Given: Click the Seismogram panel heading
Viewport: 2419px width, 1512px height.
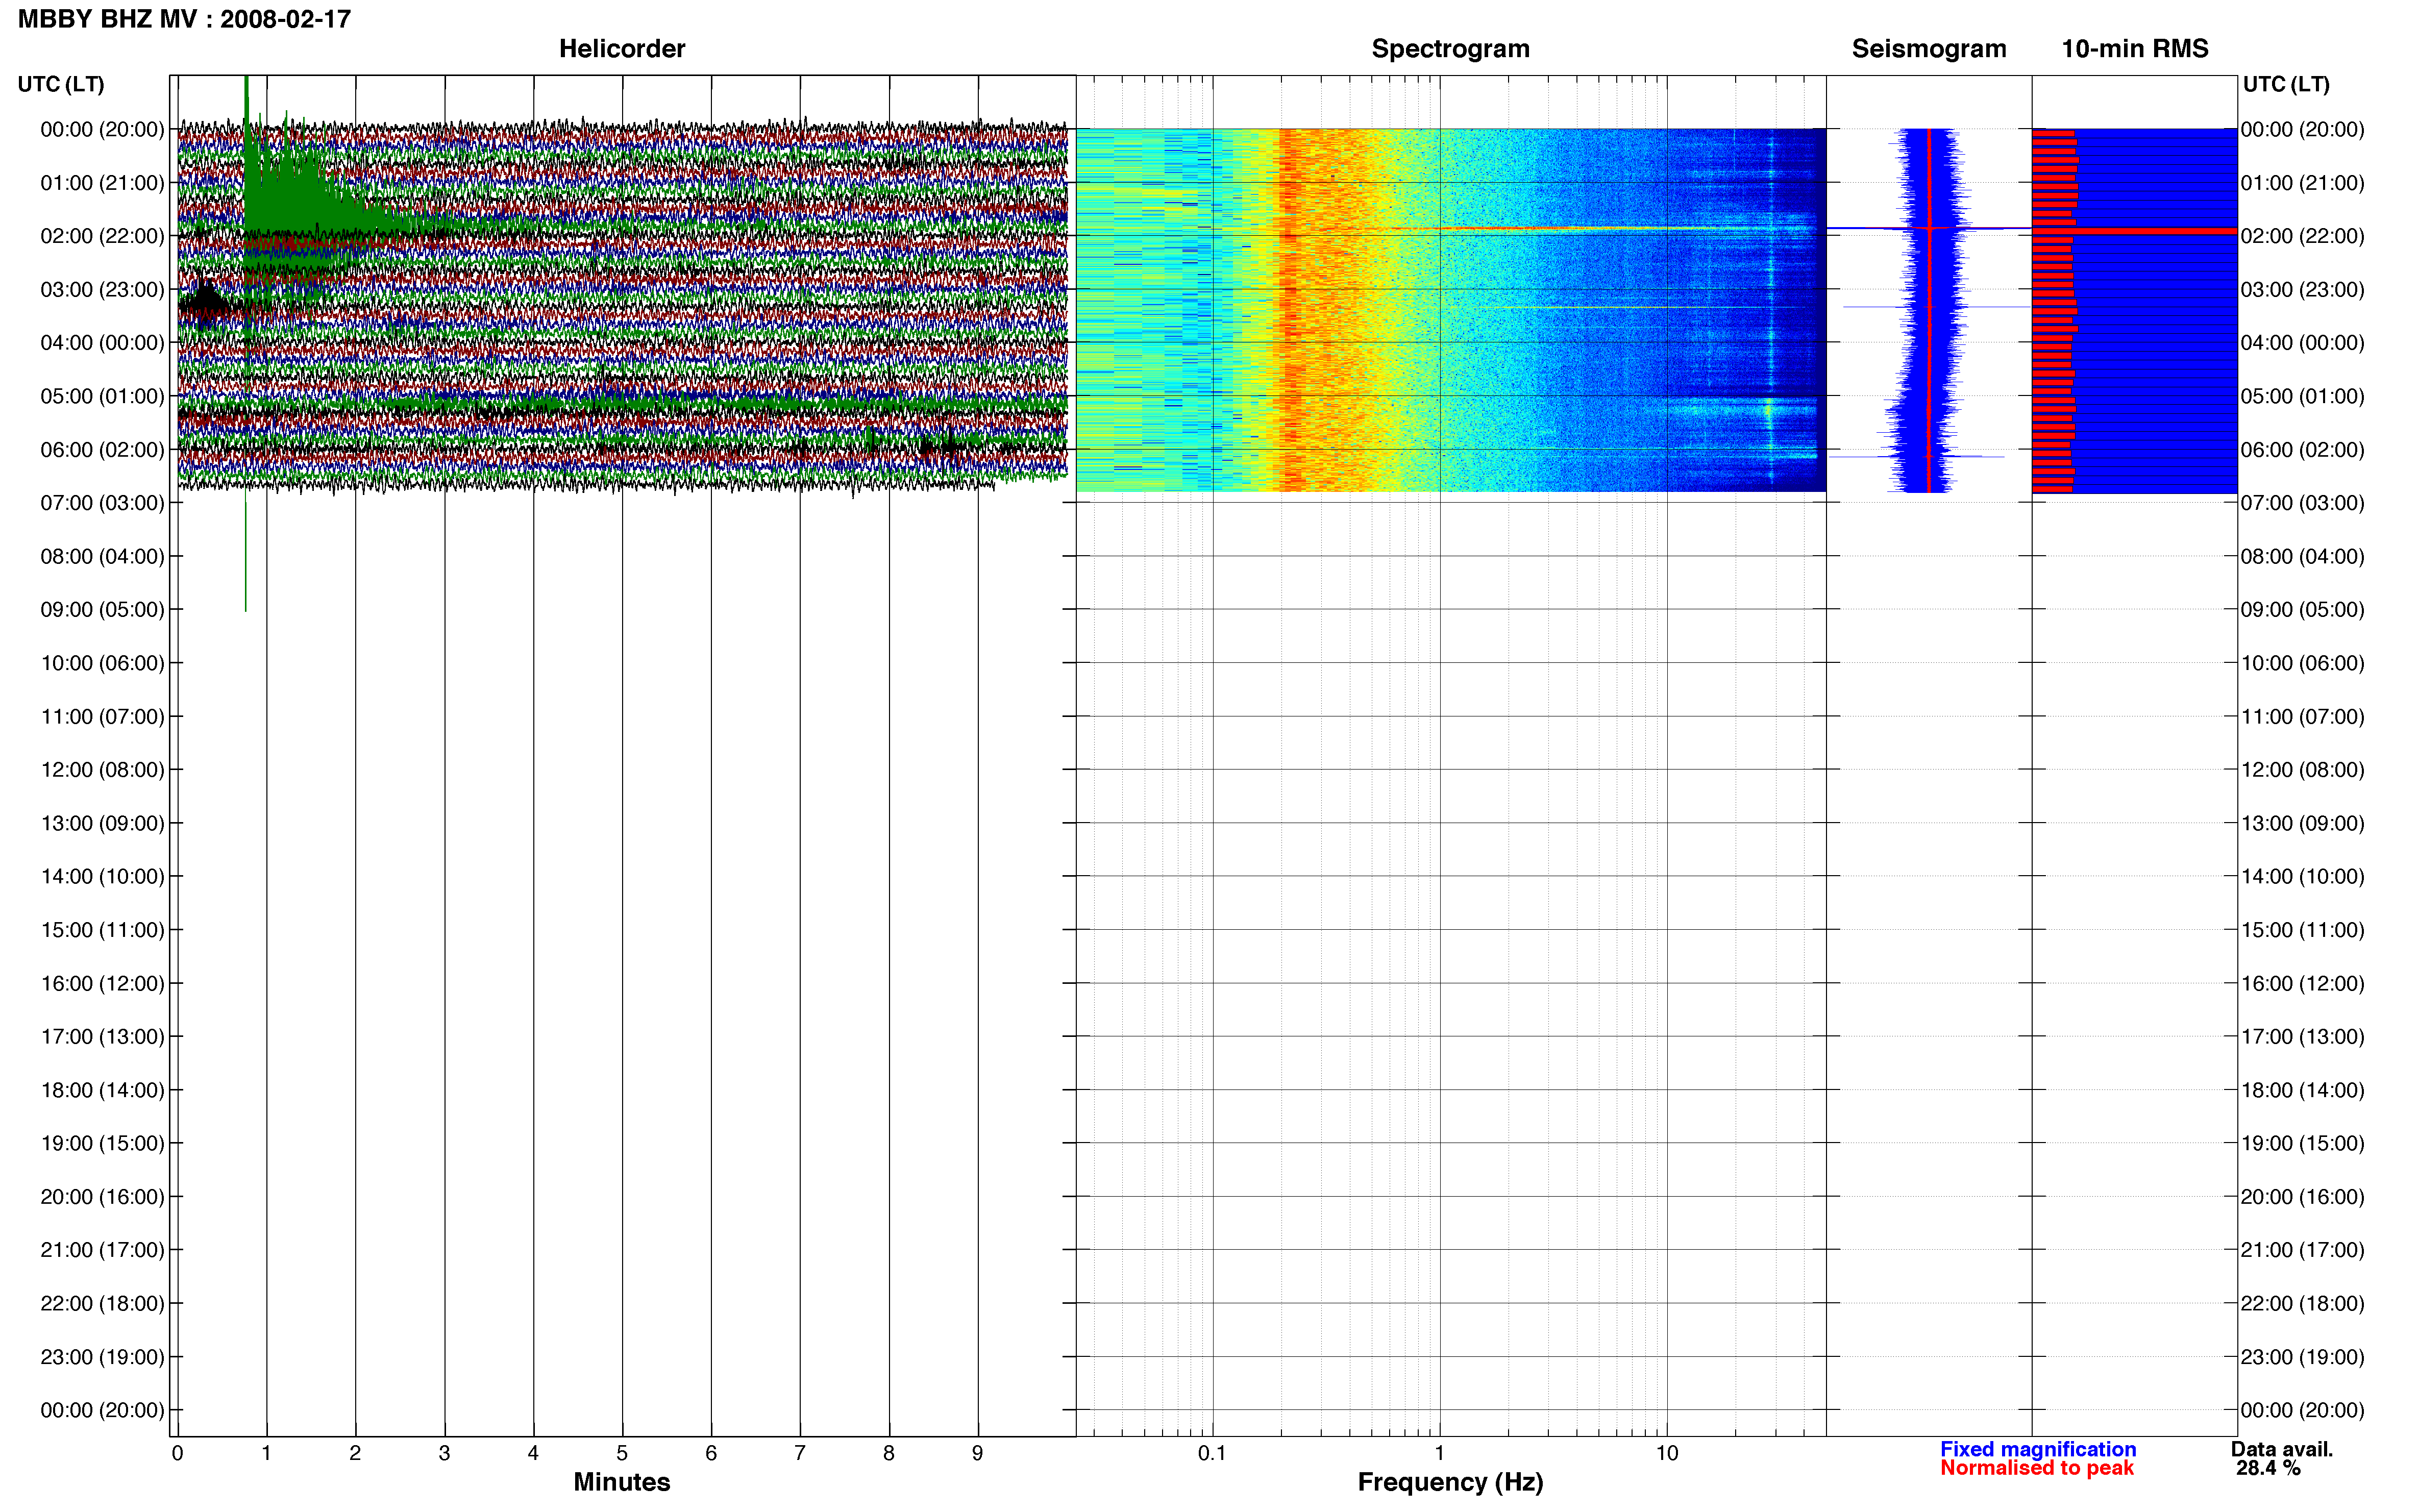Looking at the screenshot, I should [x=1928, y=48].
